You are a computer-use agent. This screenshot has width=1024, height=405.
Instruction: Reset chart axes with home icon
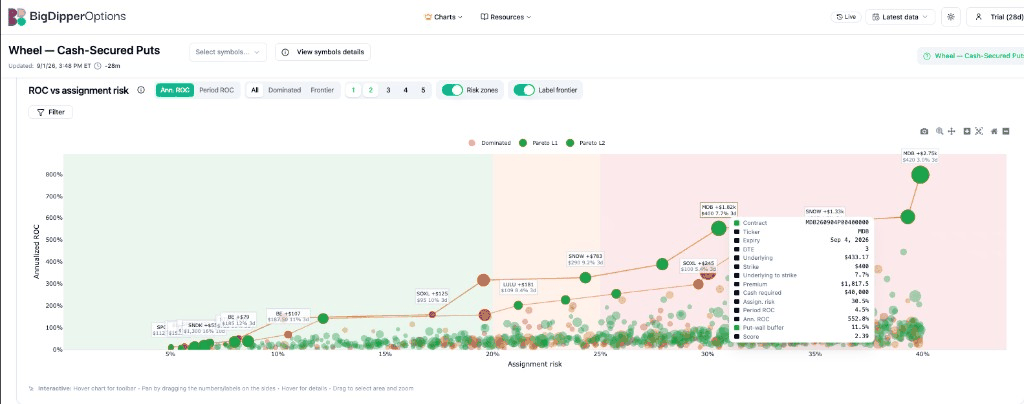point(994,131)
